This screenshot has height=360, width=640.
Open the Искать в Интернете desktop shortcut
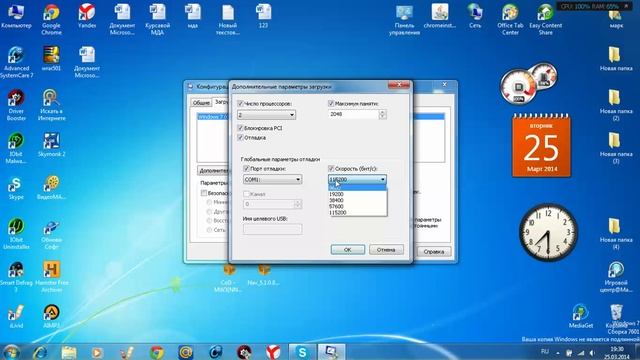(51, 105)
